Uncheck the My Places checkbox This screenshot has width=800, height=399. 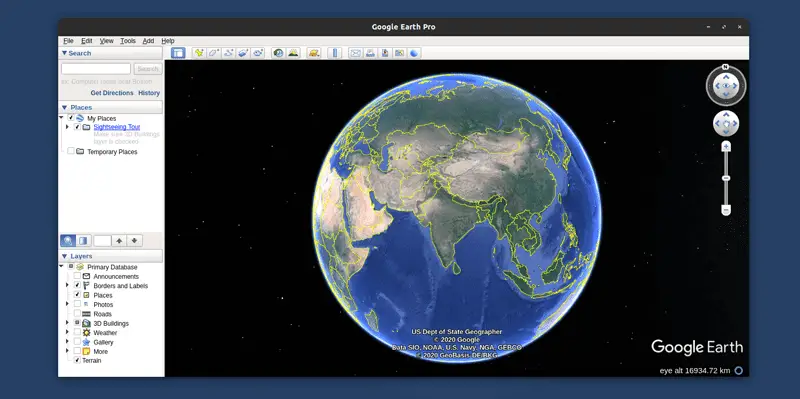(71, 118)
